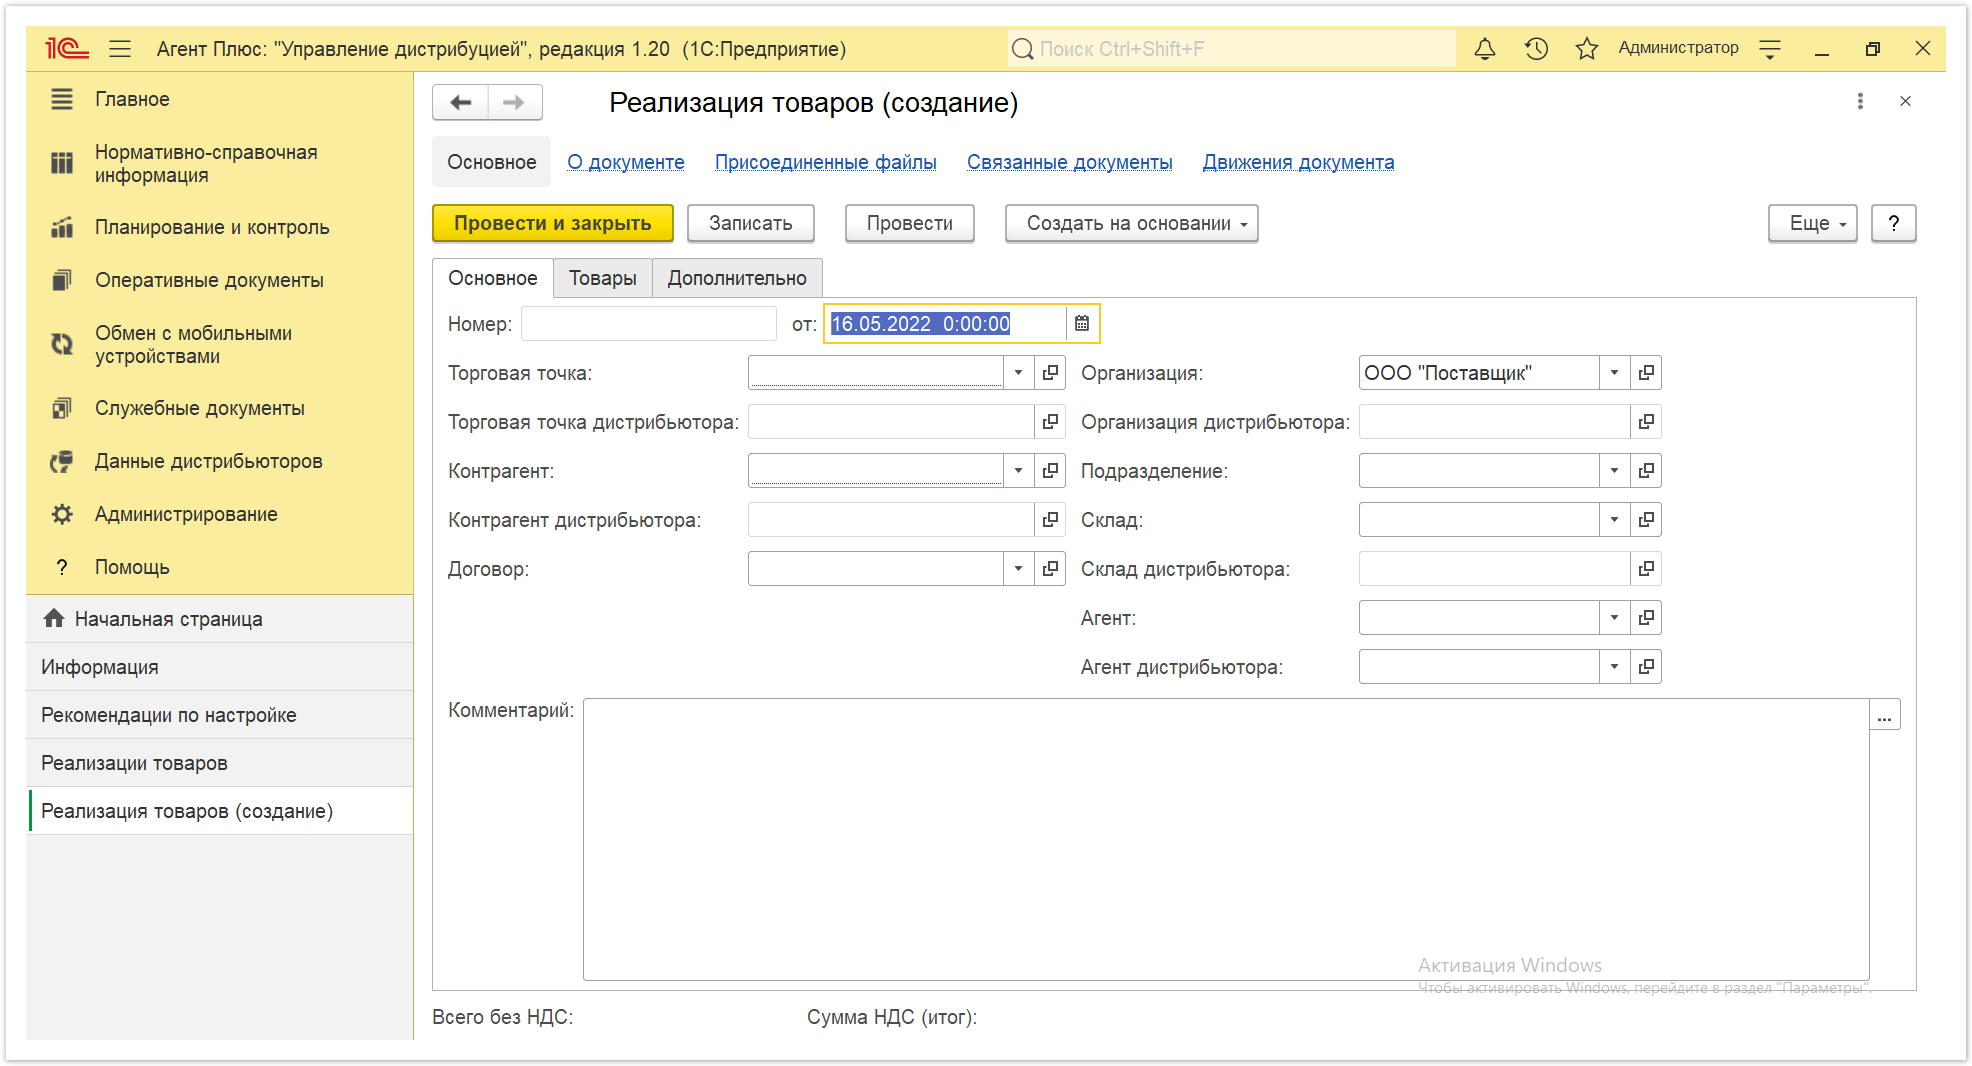This screenshot has width=1972, height=1066.
Task: Switch to Реализации товаров open window
Action: pyautogui.click(x=220, y=763)
